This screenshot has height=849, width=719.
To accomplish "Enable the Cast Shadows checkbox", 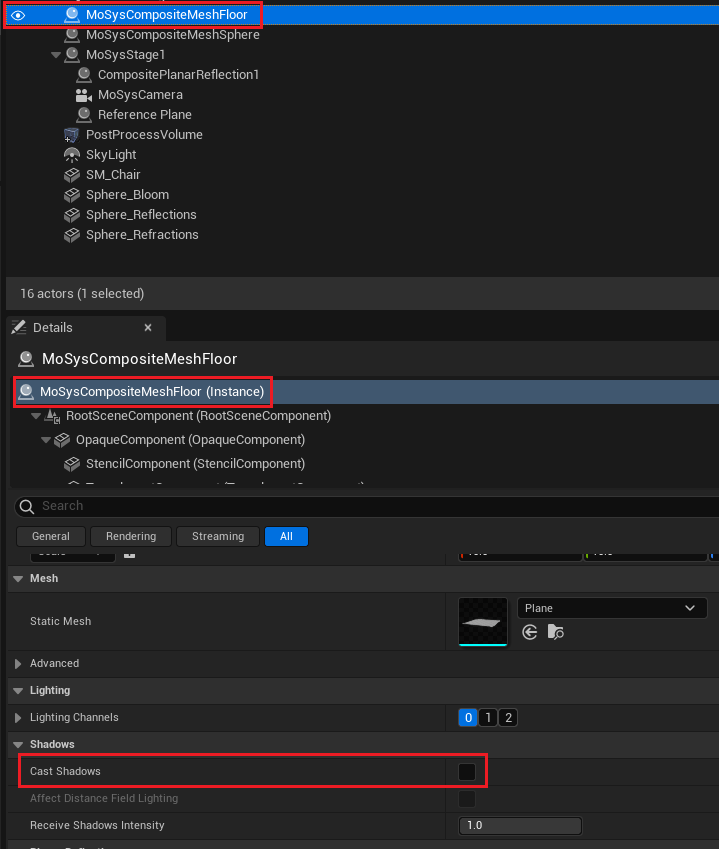I will coord(467,772).
